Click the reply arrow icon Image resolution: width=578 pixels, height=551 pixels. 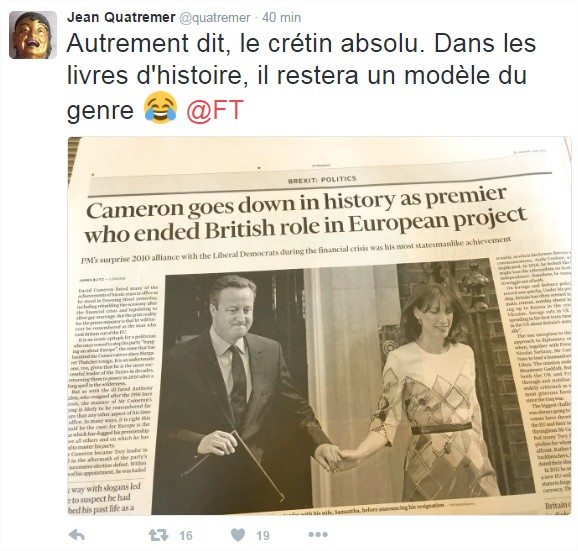click(x=77, y=535)
